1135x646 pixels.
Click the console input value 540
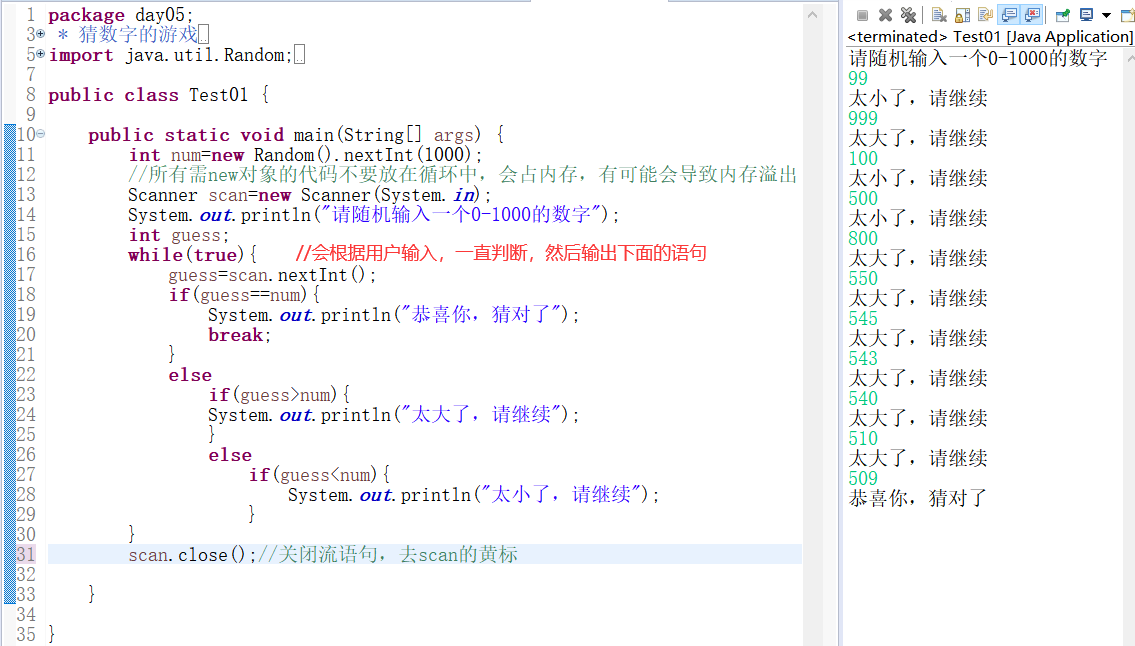point(863,398)
